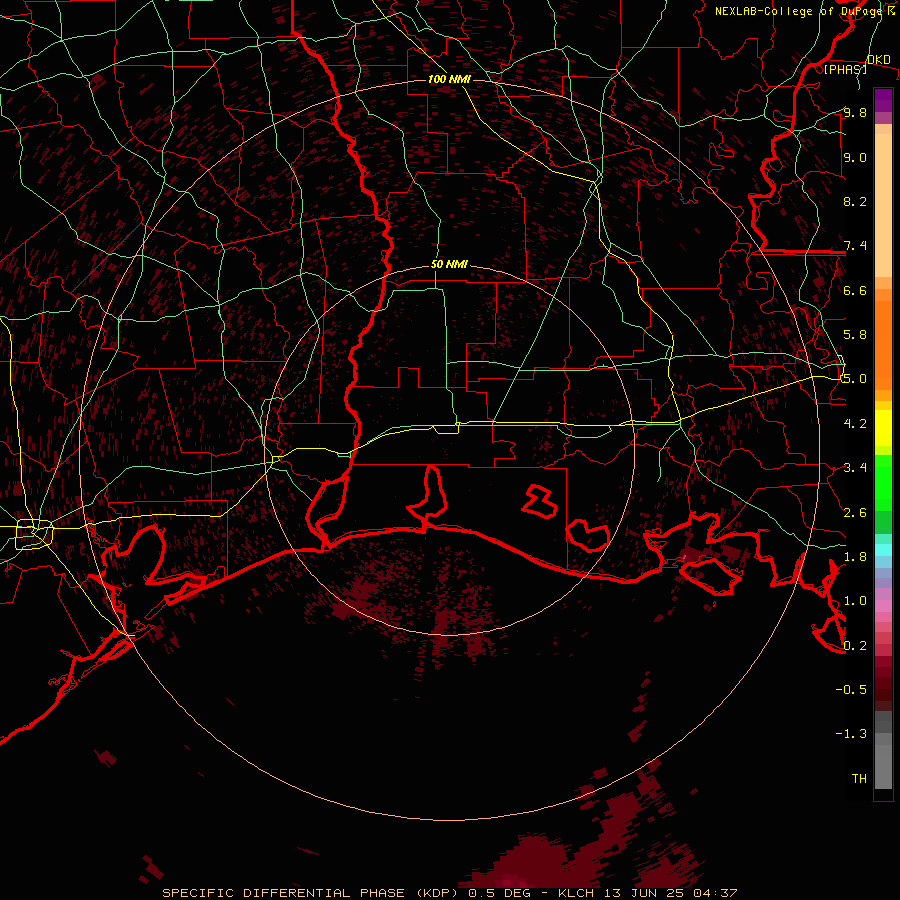Click the "[PHAS]" product label
900x900 pixels.
pos(845,69)
